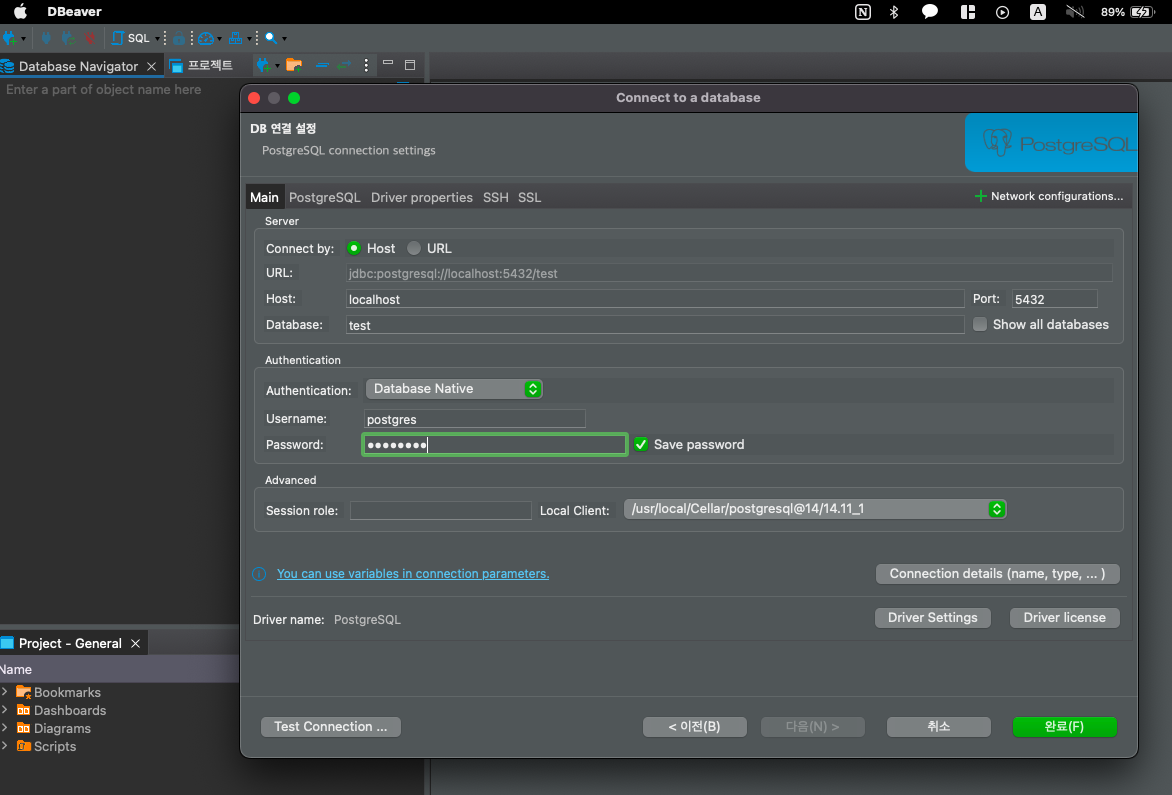Click the blue boxes tools icon in toolbar
Image resolution: width=1172 pixels, height=795 pixels.
(235, 38)
